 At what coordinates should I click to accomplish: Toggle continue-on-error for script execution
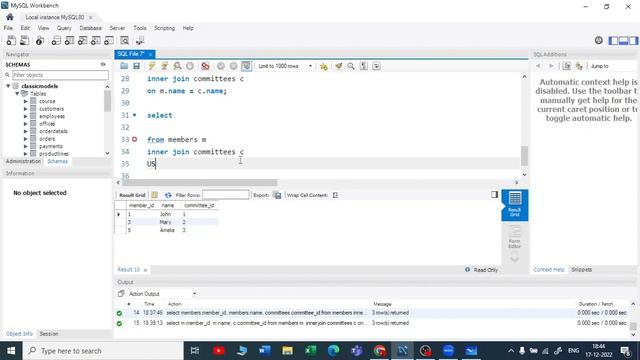click(x=205, y=66)
